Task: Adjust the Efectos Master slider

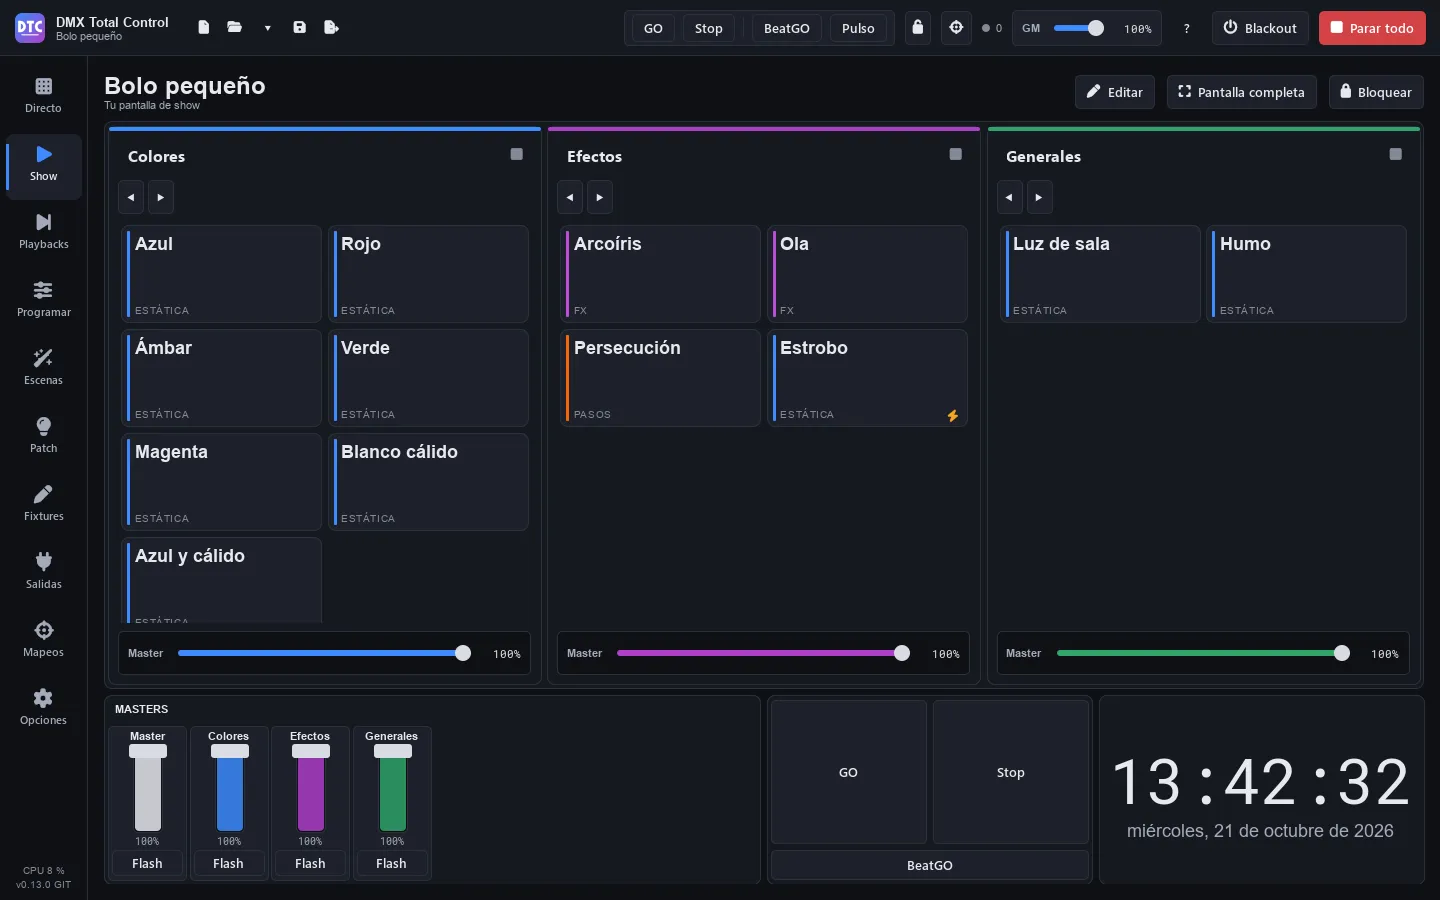Action: [x=763, y=653]
